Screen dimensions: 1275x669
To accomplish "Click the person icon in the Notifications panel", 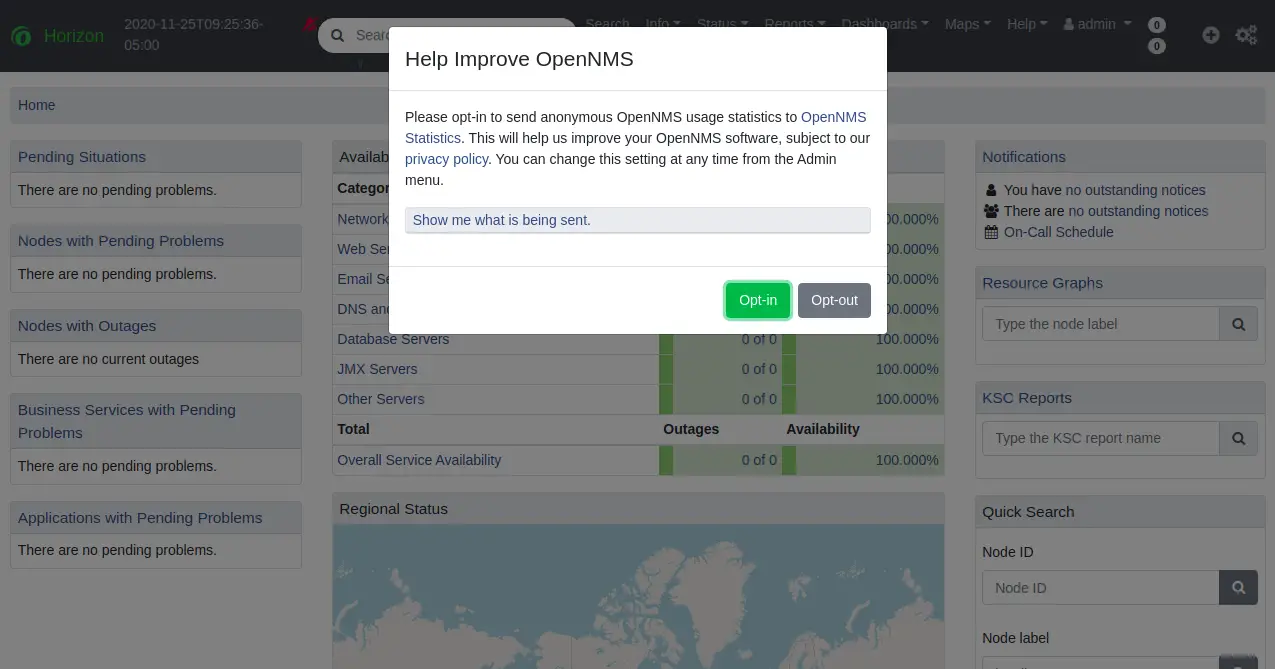I will point(990,189).
